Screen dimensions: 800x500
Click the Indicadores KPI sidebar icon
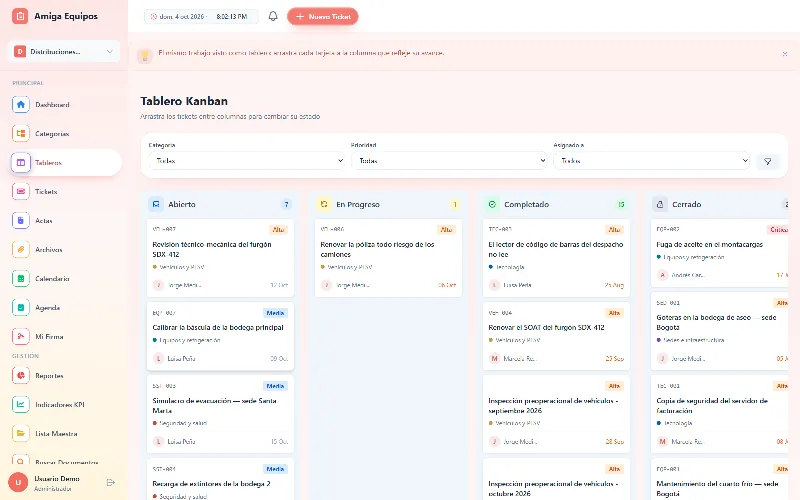click(21, 405)
